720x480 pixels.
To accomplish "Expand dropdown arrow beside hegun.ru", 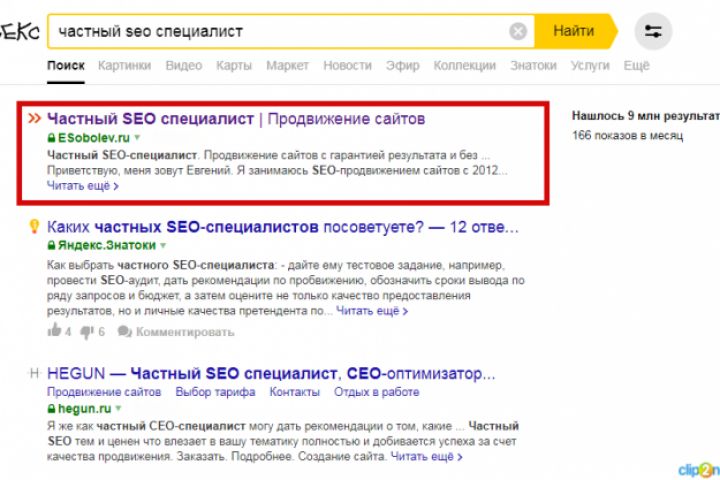I will tap(118, 409).
